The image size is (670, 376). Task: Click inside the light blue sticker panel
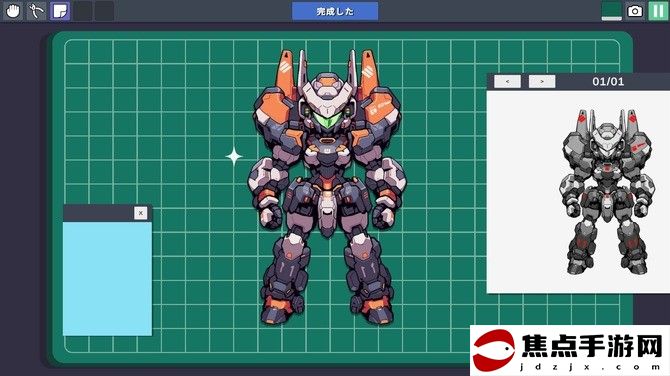point(107,279)
